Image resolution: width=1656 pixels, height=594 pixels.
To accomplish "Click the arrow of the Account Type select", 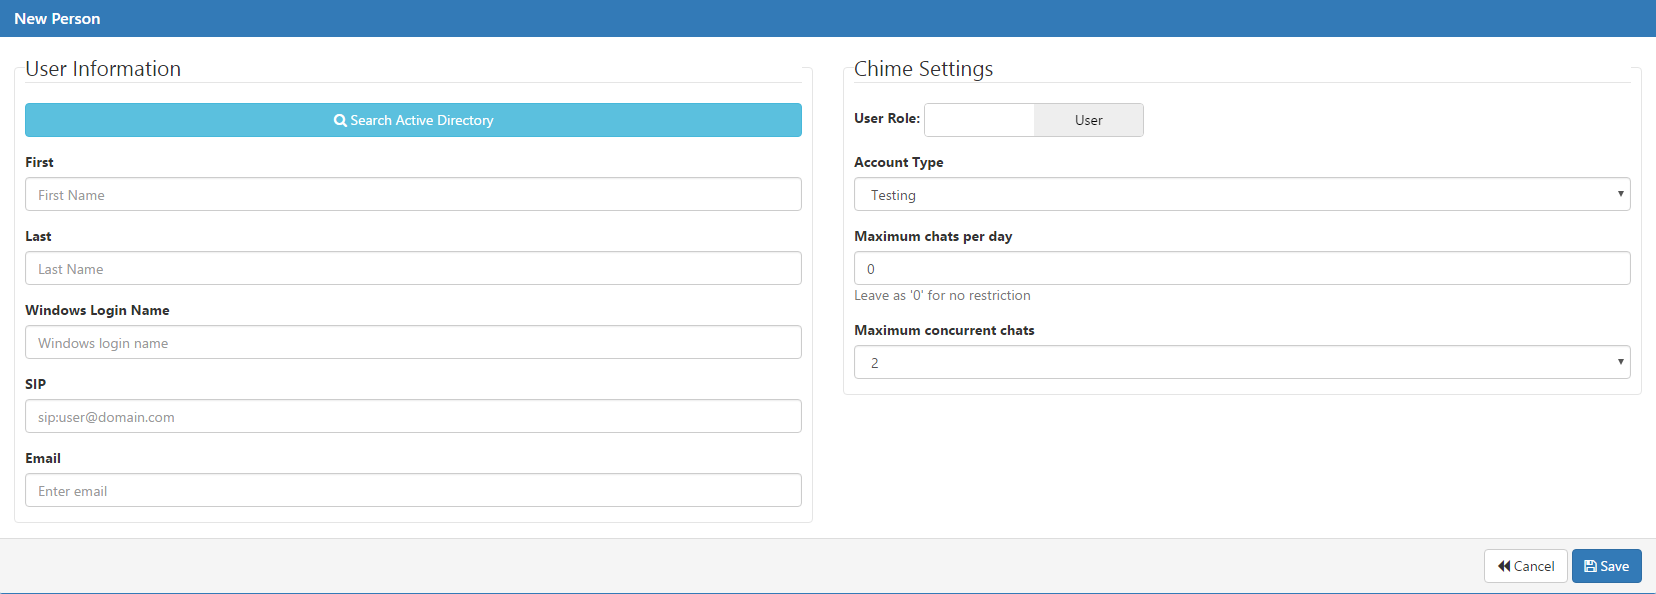I will (1620, 194).
